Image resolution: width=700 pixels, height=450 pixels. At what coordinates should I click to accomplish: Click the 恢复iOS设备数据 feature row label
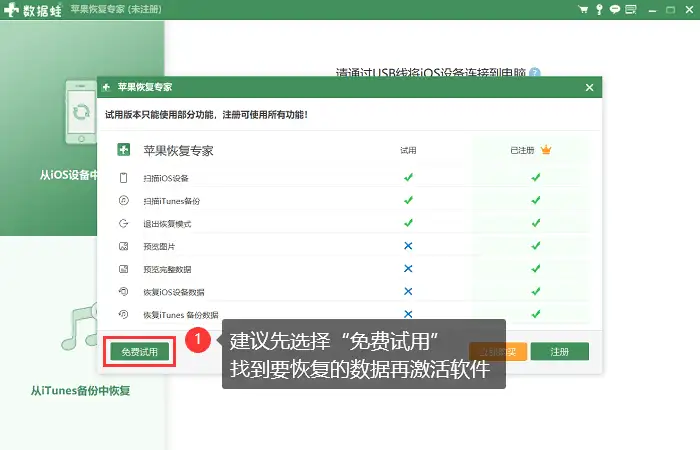tap(174, 292)
